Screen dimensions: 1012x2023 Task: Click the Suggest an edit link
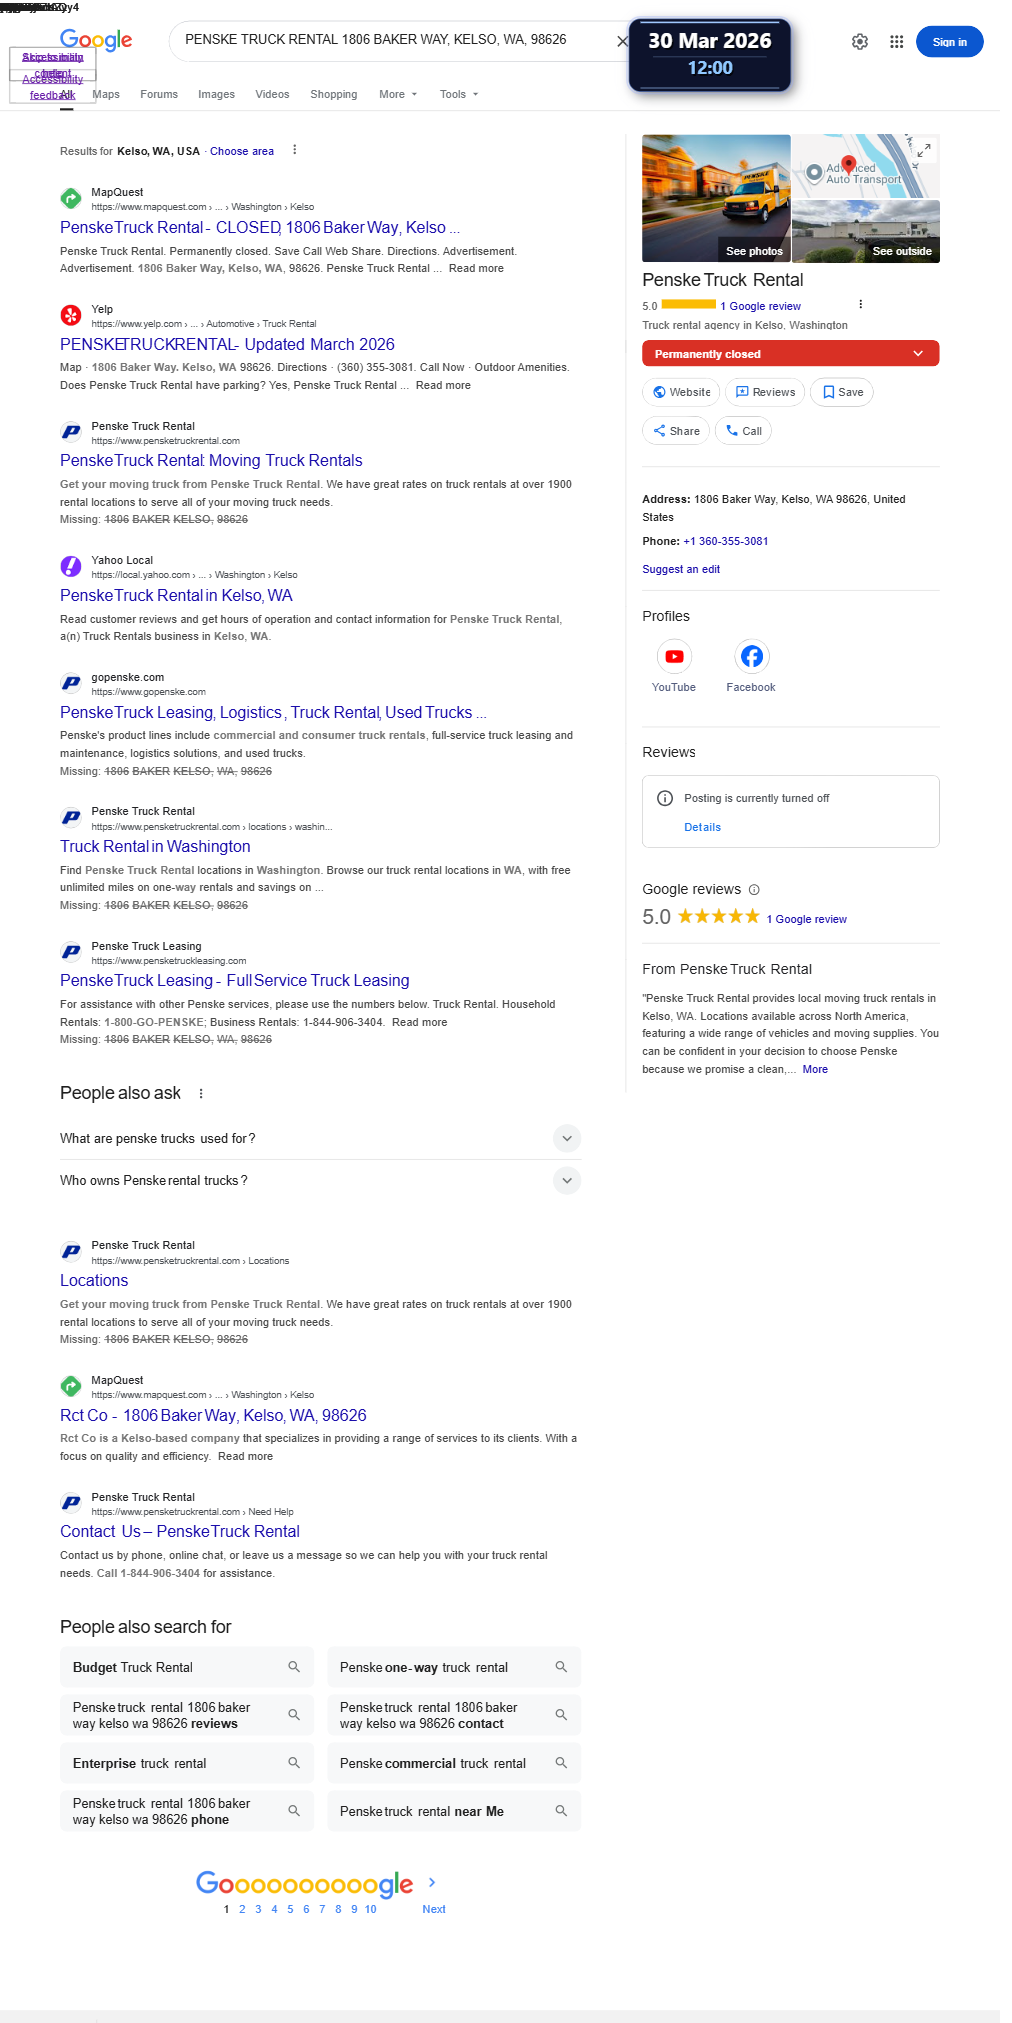680,569
